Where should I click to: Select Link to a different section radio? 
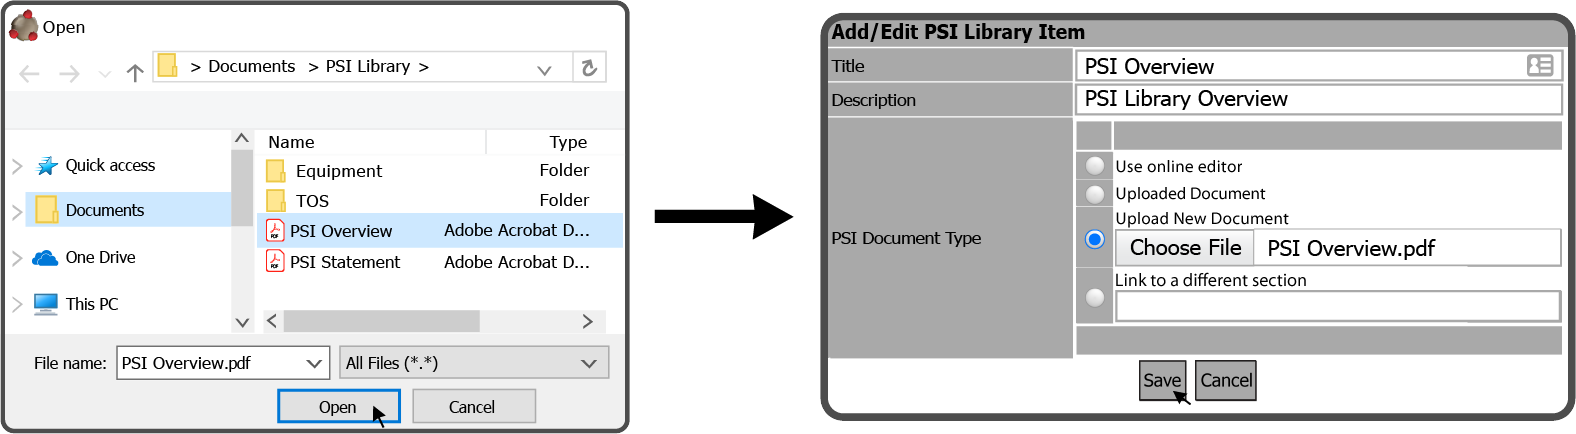coord(1095,297)
